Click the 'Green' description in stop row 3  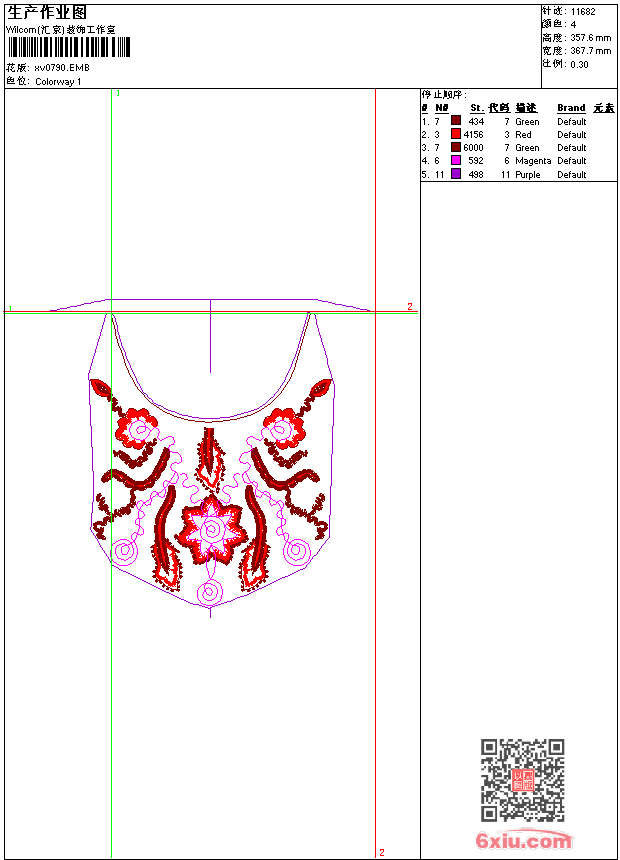tap(527, 148)
